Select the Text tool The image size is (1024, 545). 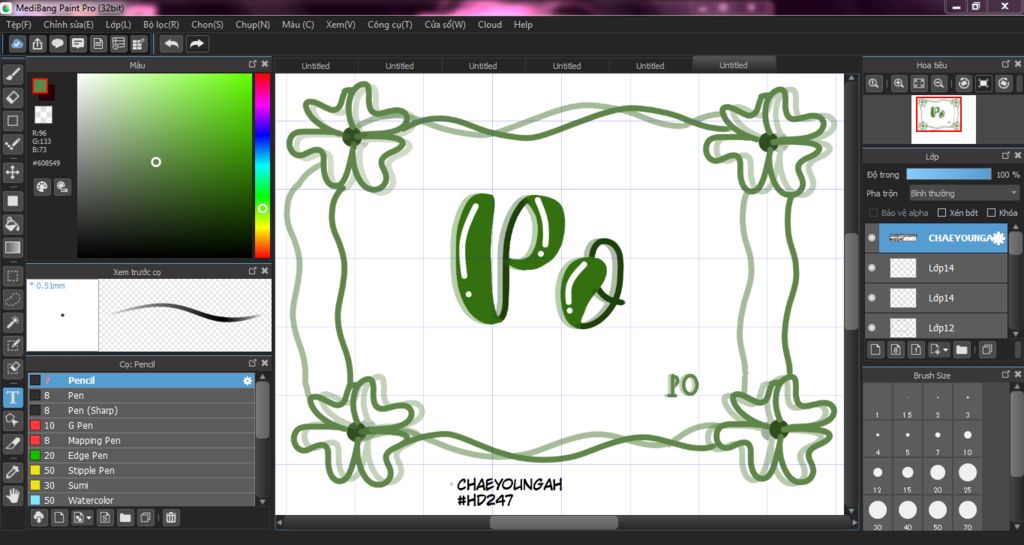click(12, 397)
